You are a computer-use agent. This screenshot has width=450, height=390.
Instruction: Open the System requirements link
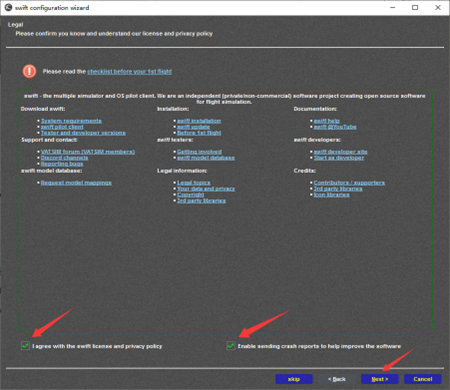point(71,121)
